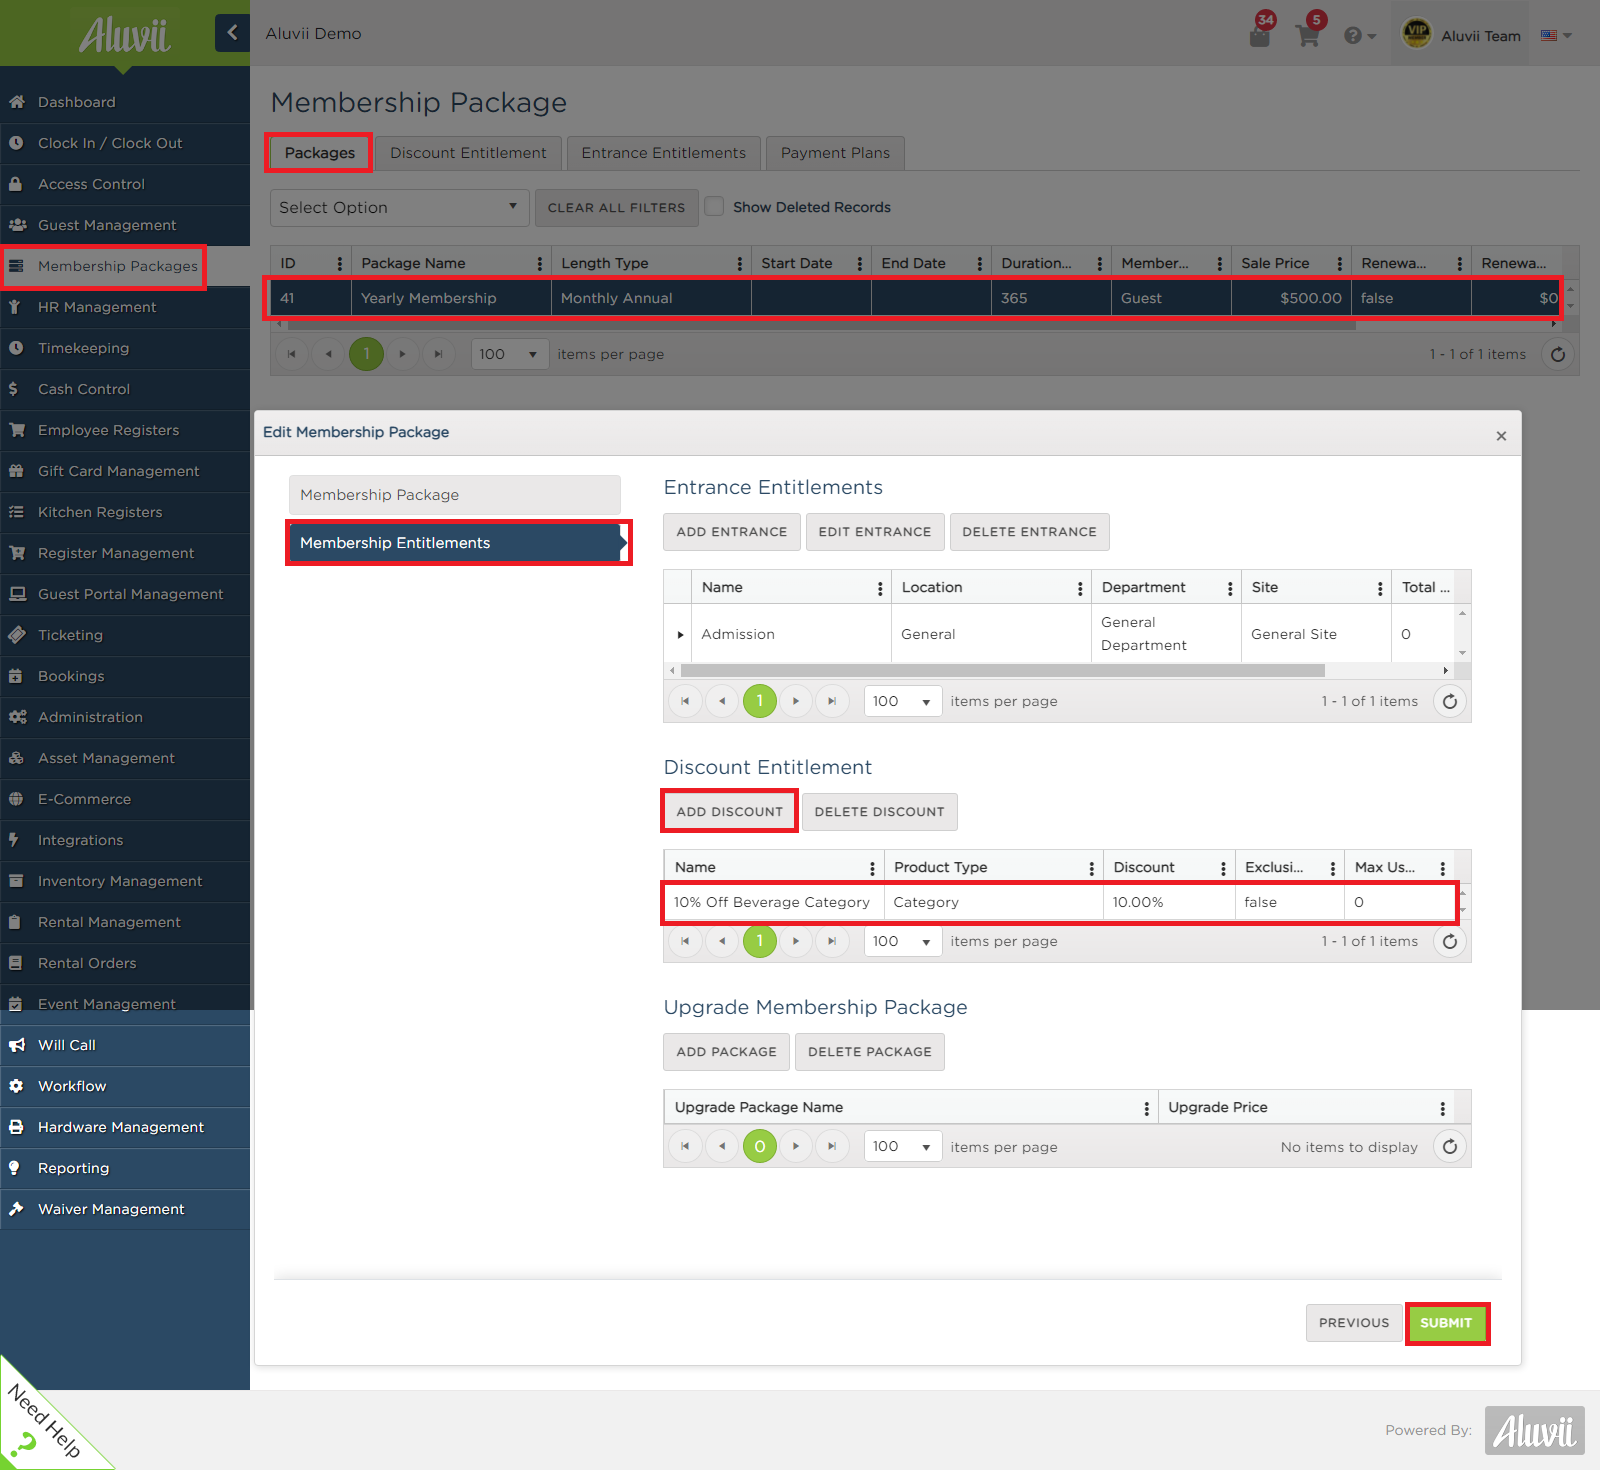Open items per page dropdown in Upgrade Package grid
This screenshot has height=1470, width=1600.
pyautogui.click(x=903, y=1146)
